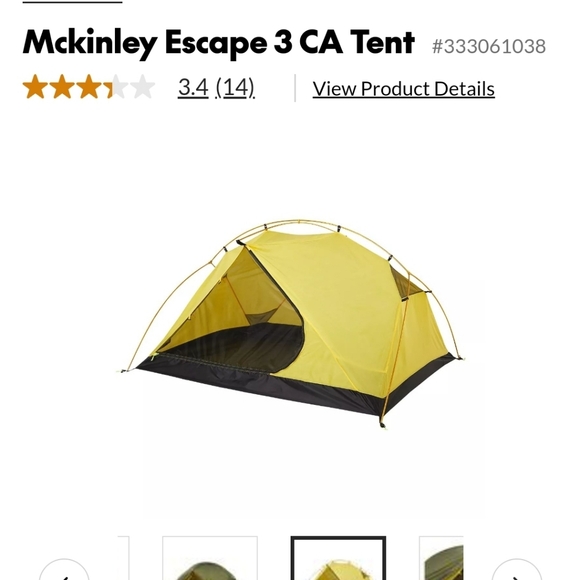Click the empty fifth rating star
Image resolution: width=580 pixels, height=580 pixels.
(142, 87)
